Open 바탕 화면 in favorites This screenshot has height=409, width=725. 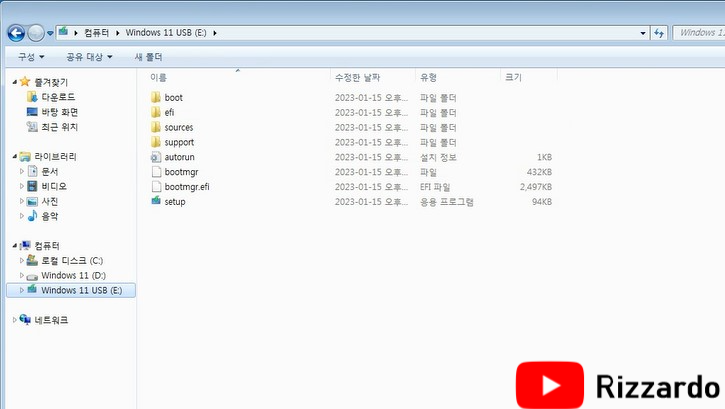[x=60, y=112]
